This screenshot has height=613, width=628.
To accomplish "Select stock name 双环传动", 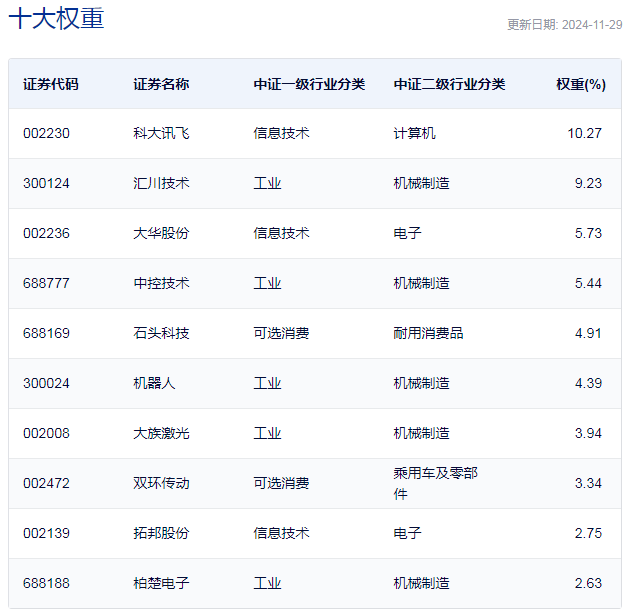I will pos(161,484).
